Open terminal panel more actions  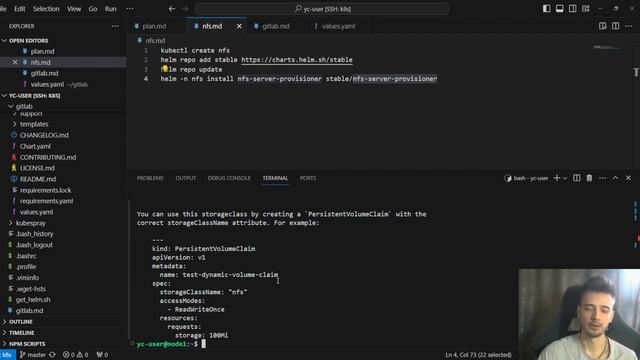(x=602, y=178)
